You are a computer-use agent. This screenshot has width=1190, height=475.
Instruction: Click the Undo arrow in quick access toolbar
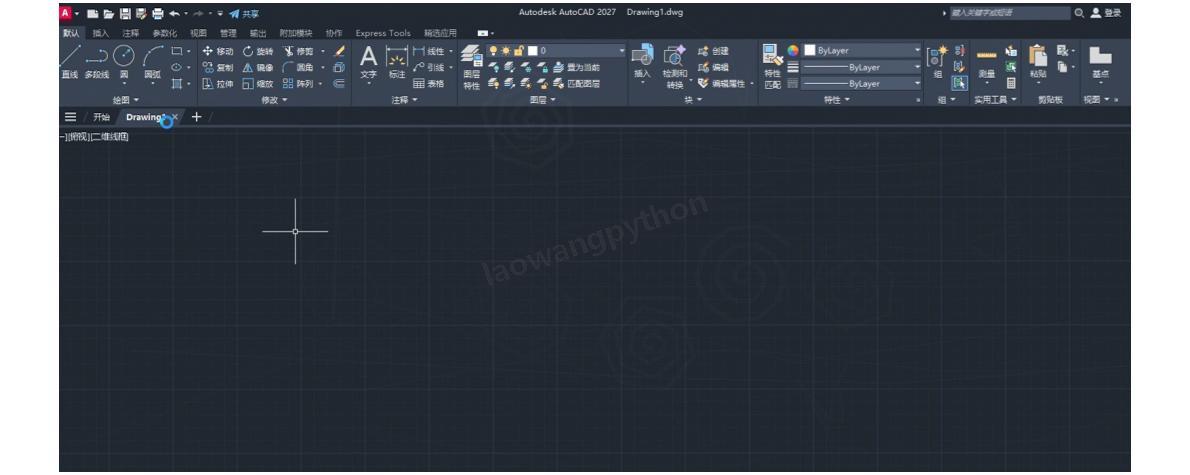(175, 14)
